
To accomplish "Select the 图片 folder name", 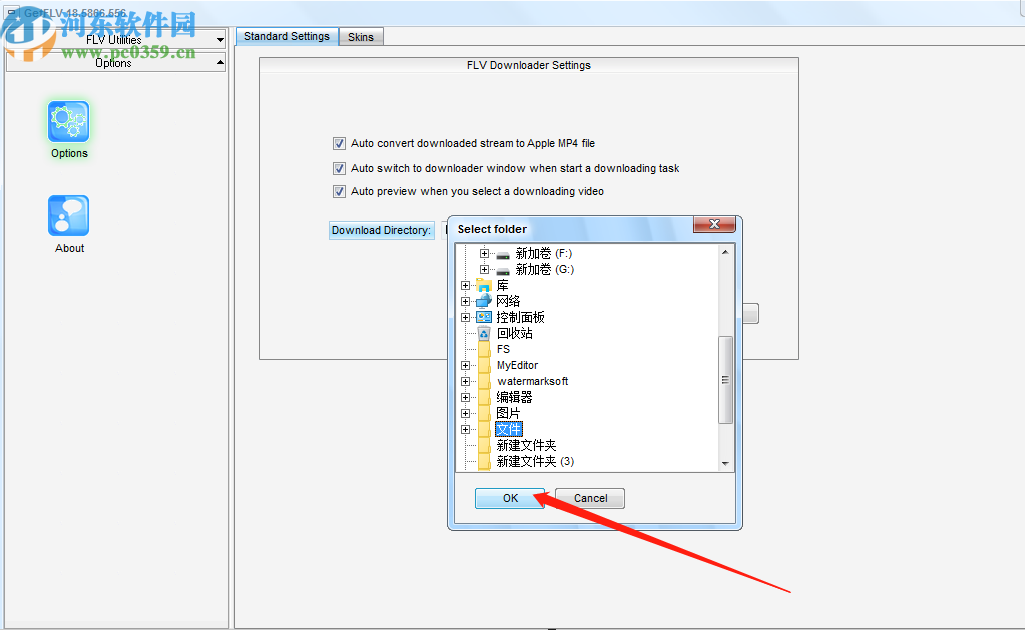I will pyautogui.click(x=508, y=414).
